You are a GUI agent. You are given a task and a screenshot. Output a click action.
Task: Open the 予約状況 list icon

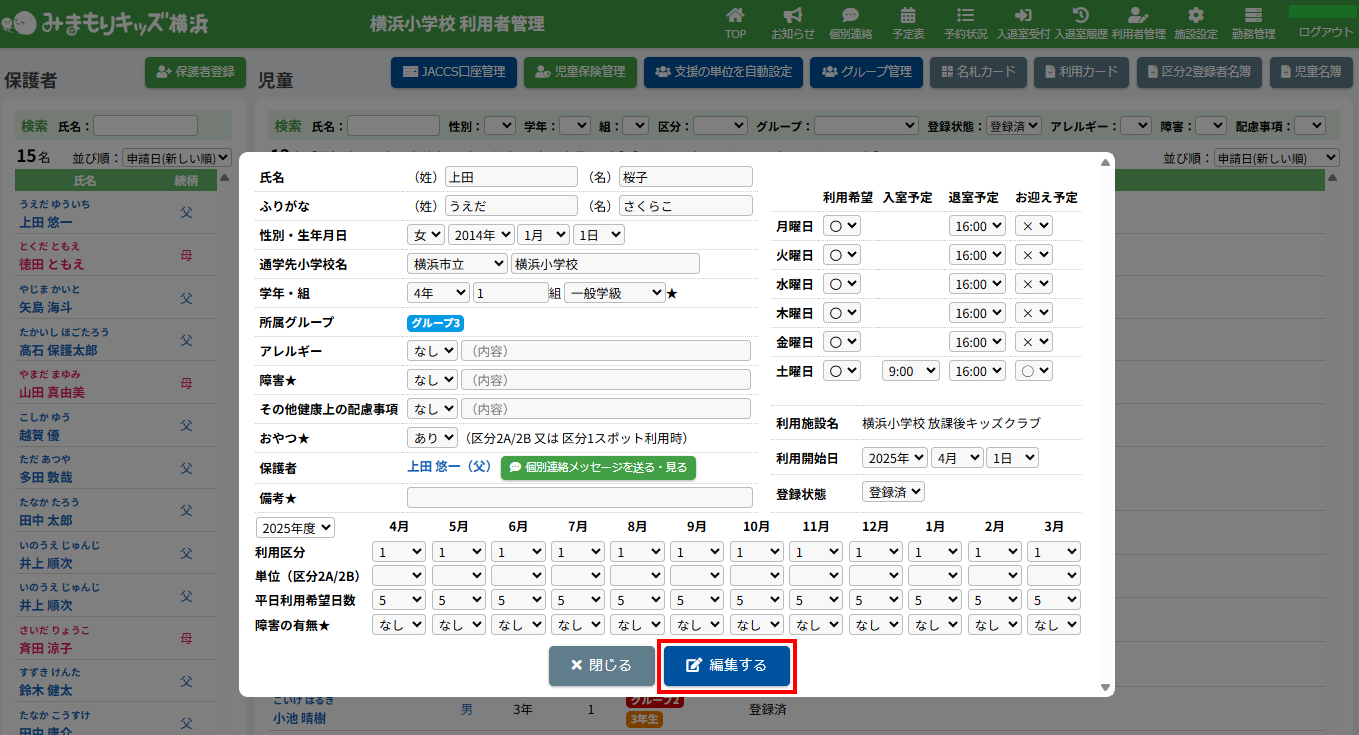pos(965,17)
